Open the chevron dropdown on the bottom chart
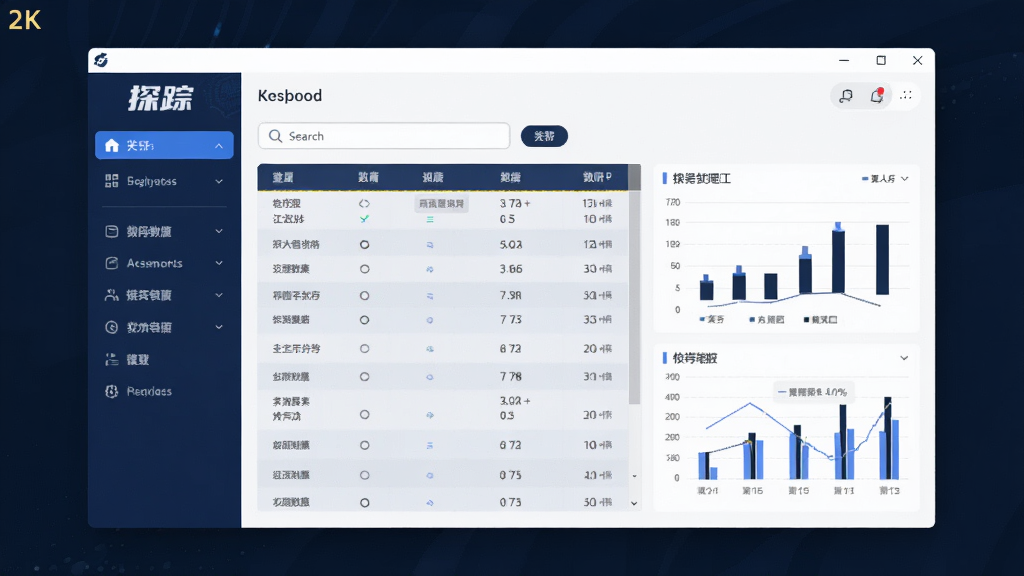 904,358
